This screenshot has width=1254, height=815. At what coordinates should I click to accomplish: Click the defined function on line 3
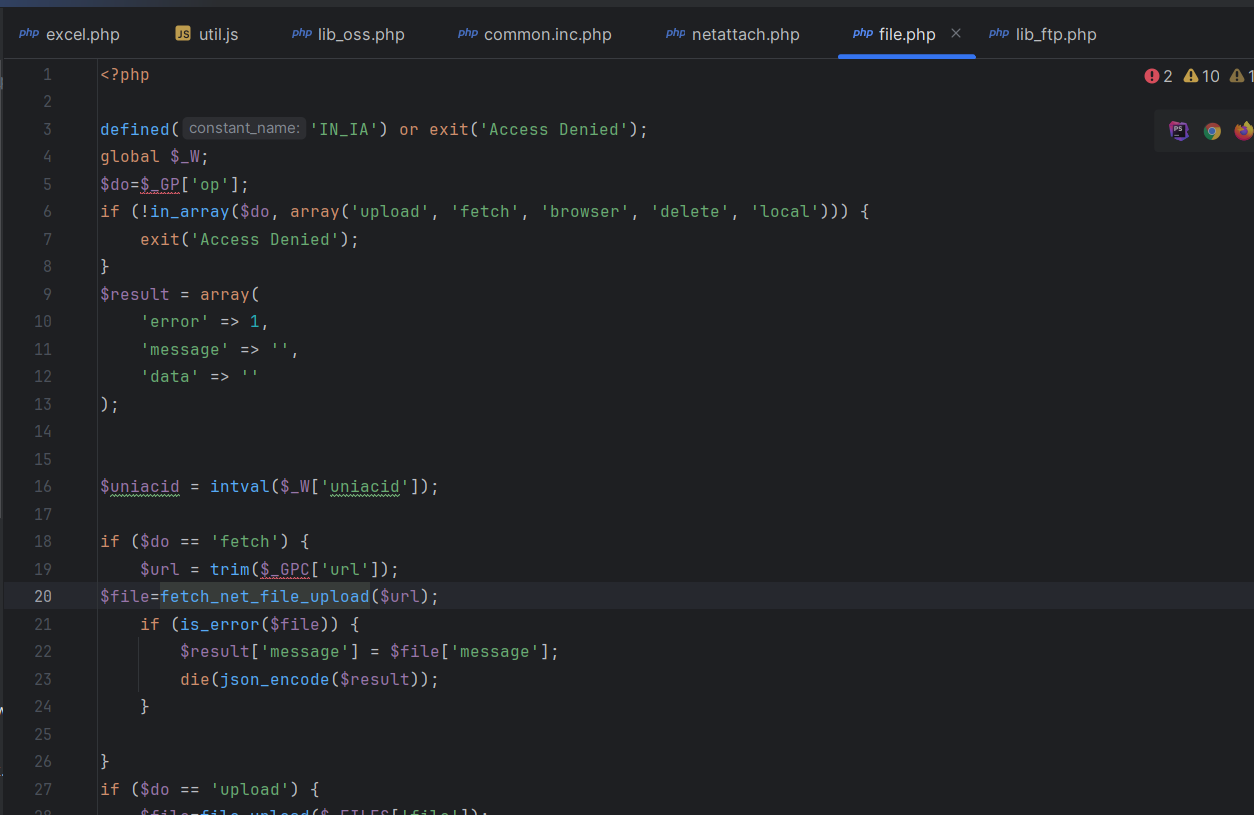135,129
